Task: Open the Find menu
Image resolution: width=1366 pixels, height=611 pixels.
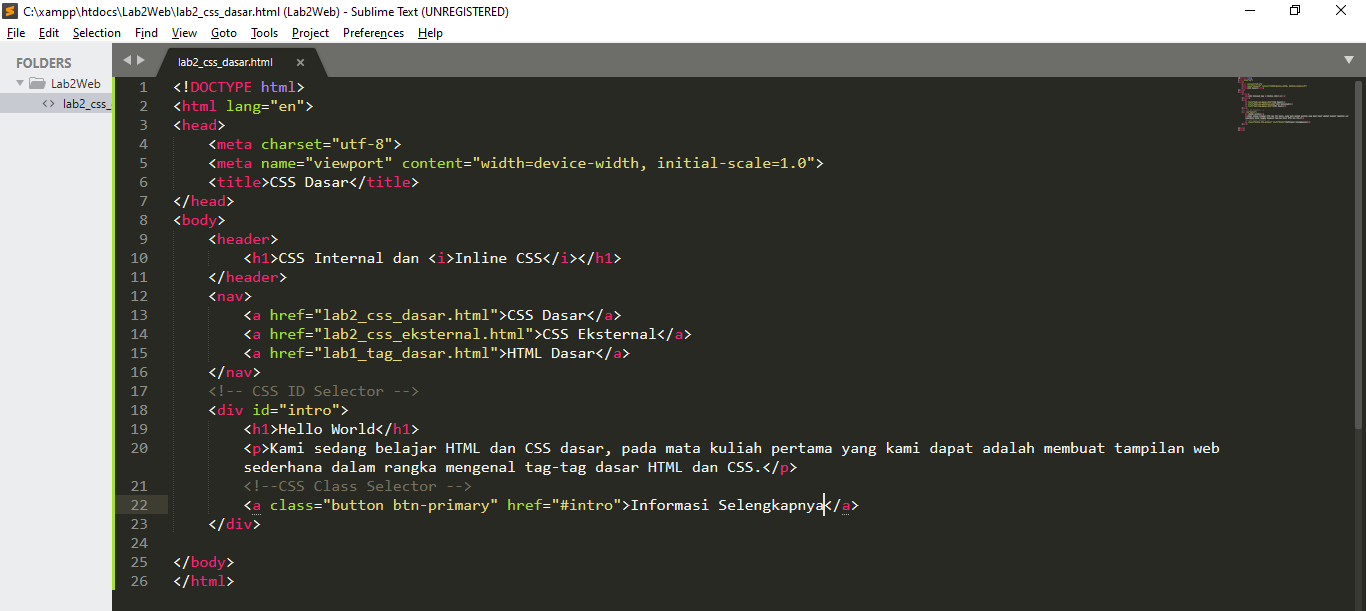Action: coord(146,33)
